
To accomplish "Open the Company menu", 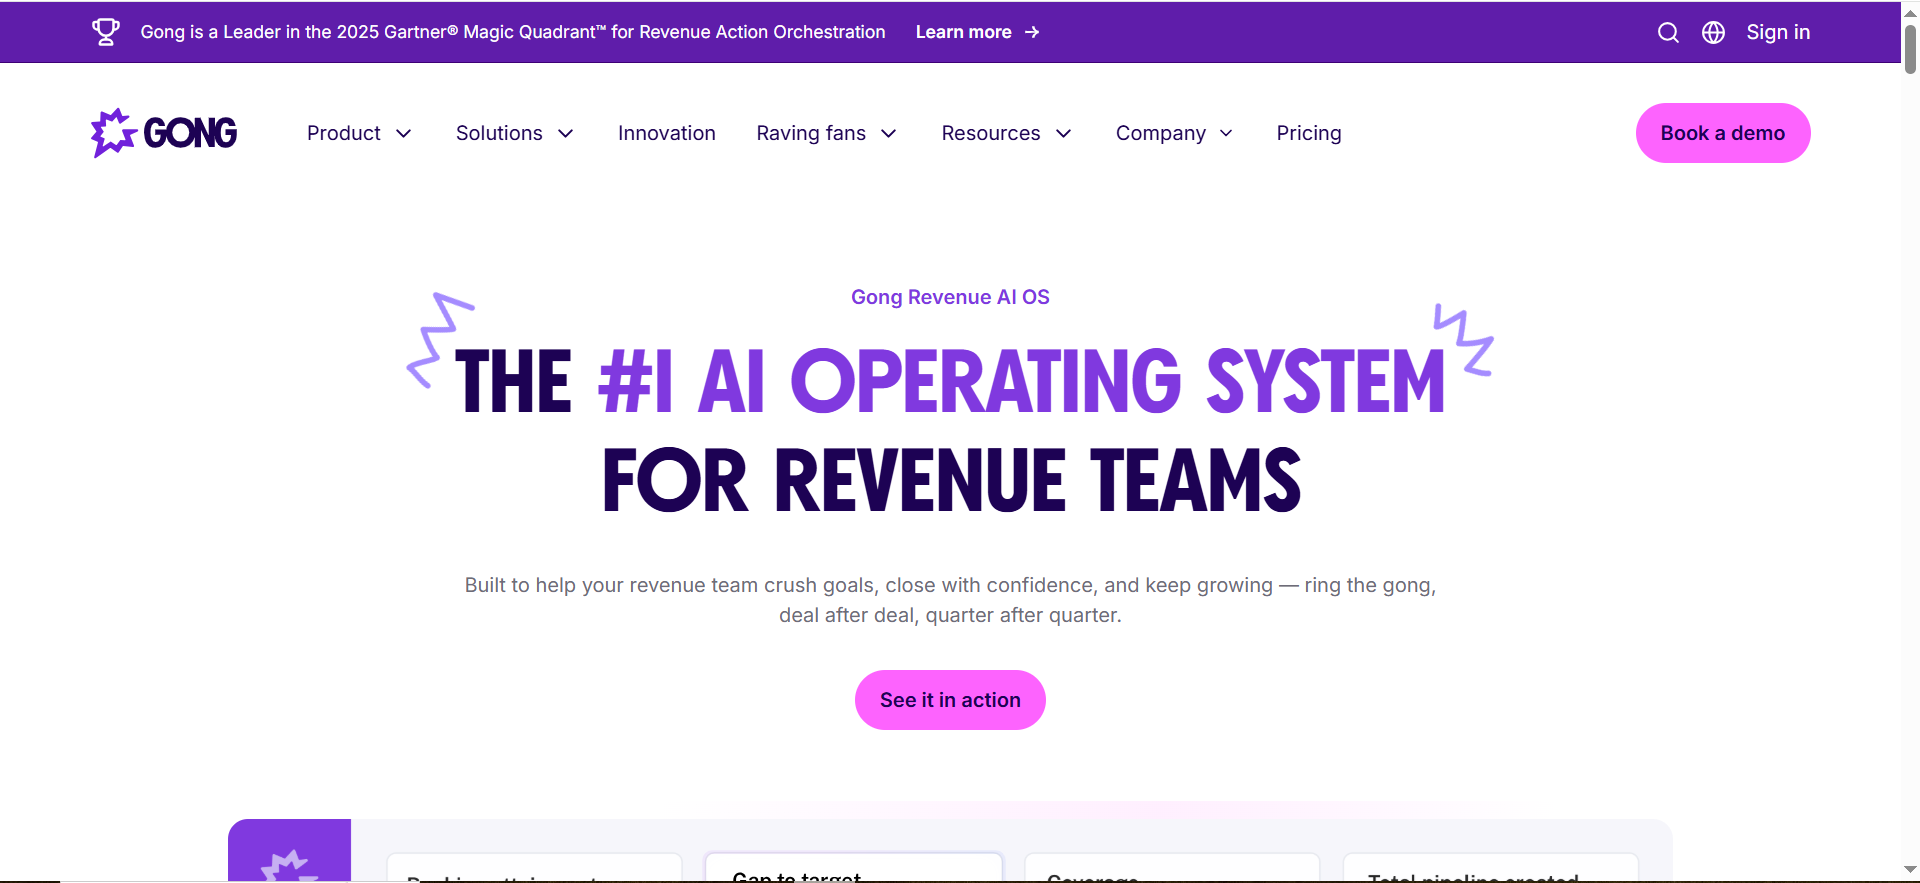I will 1161,133.
